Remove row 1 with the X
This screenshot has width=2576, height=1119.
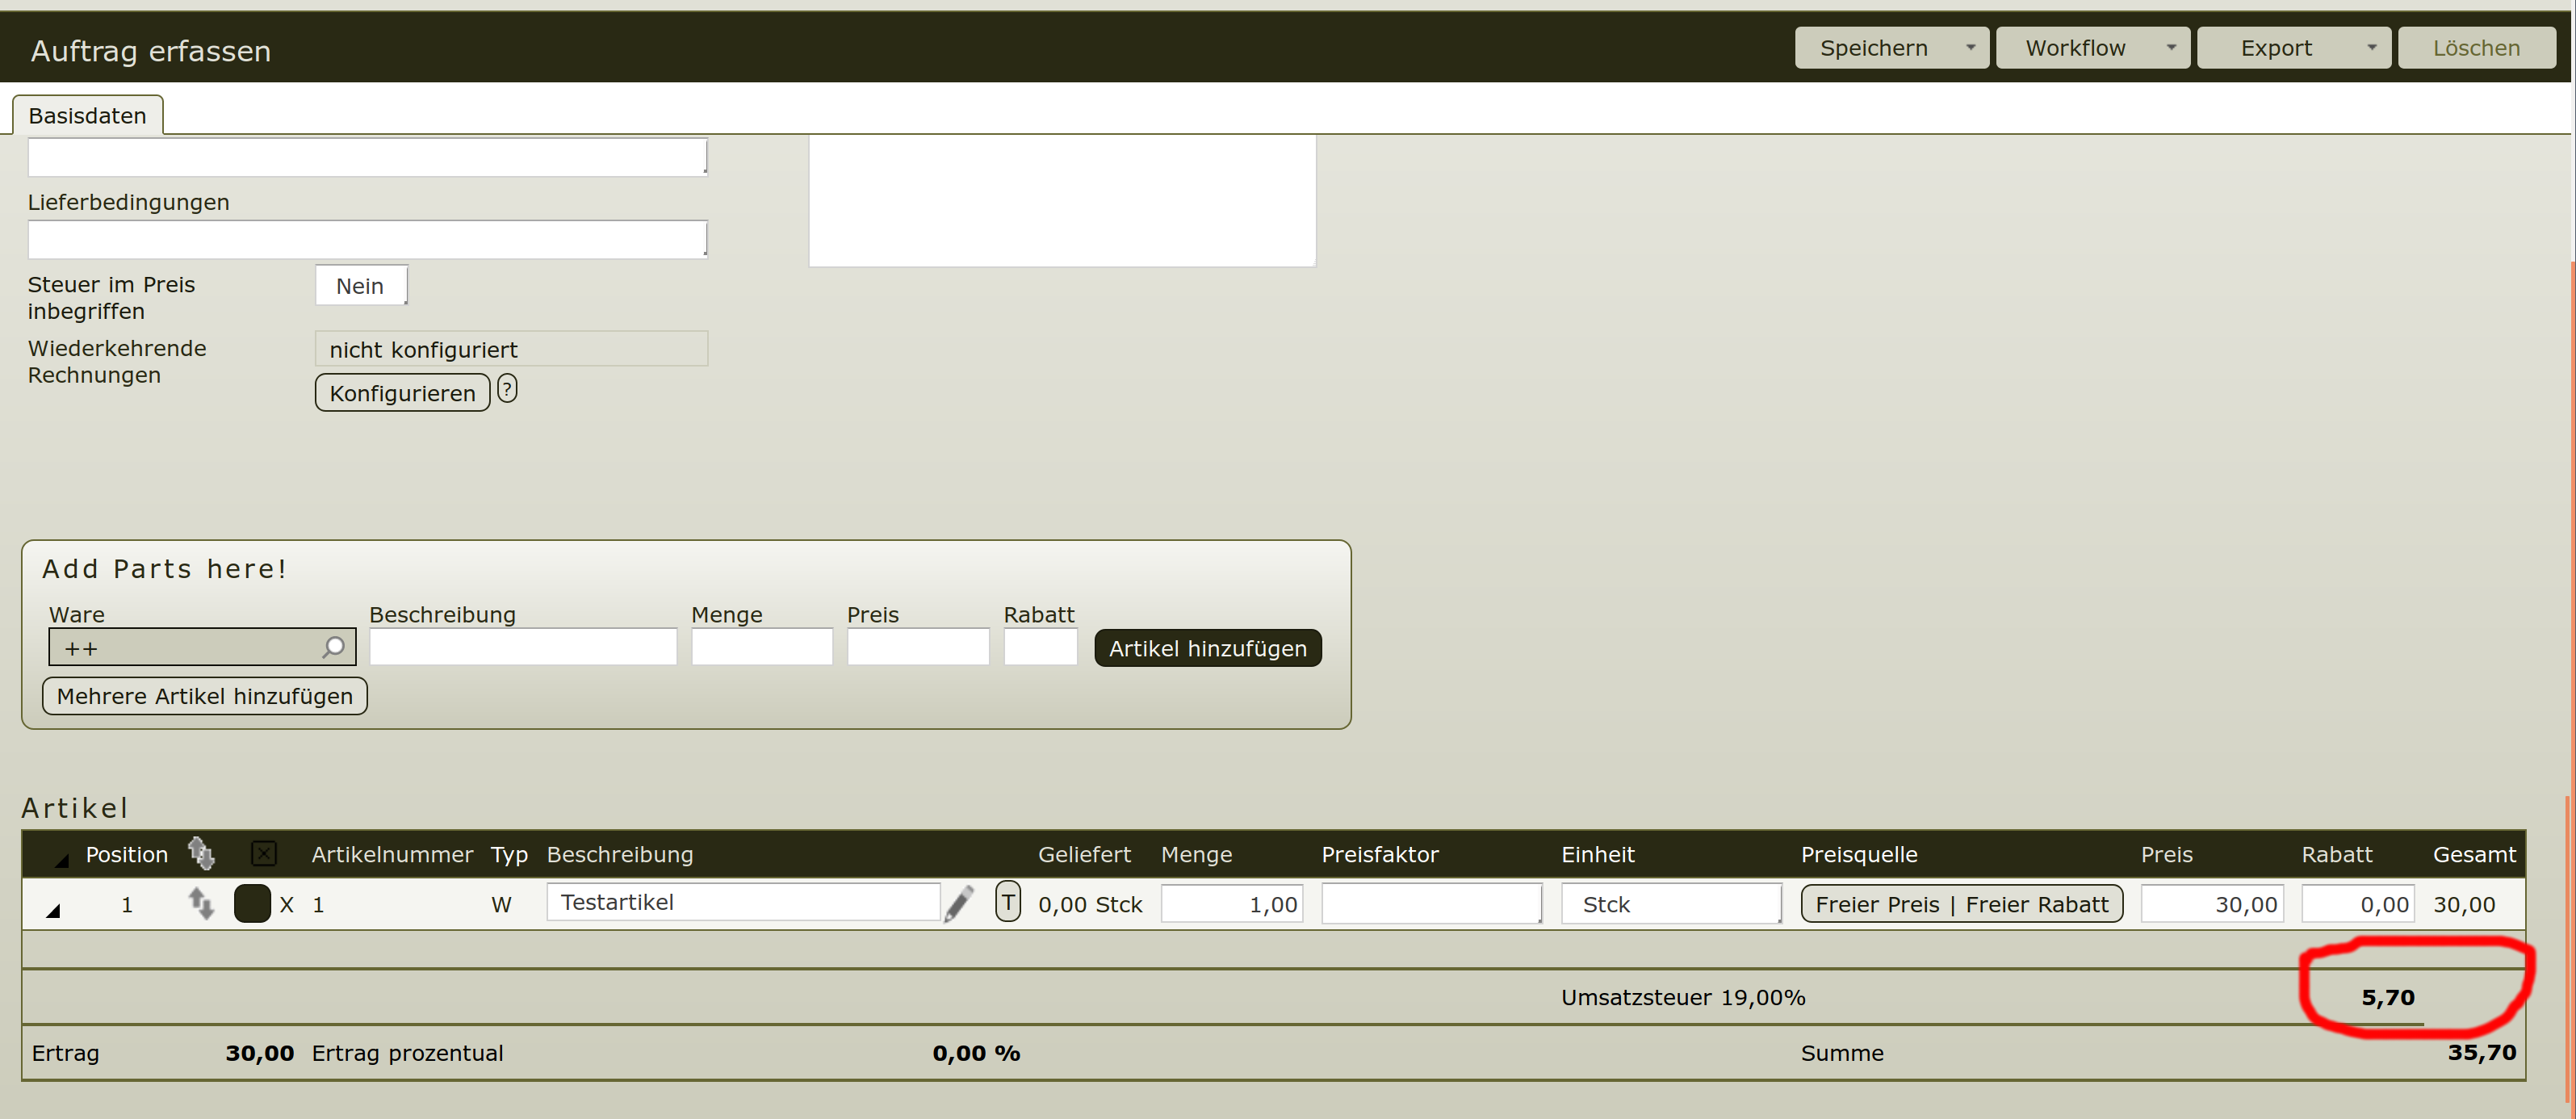pos(287,905)
